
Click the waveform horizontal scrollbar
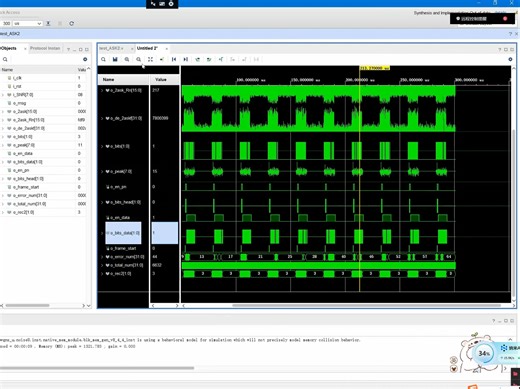tap(367, 305)
